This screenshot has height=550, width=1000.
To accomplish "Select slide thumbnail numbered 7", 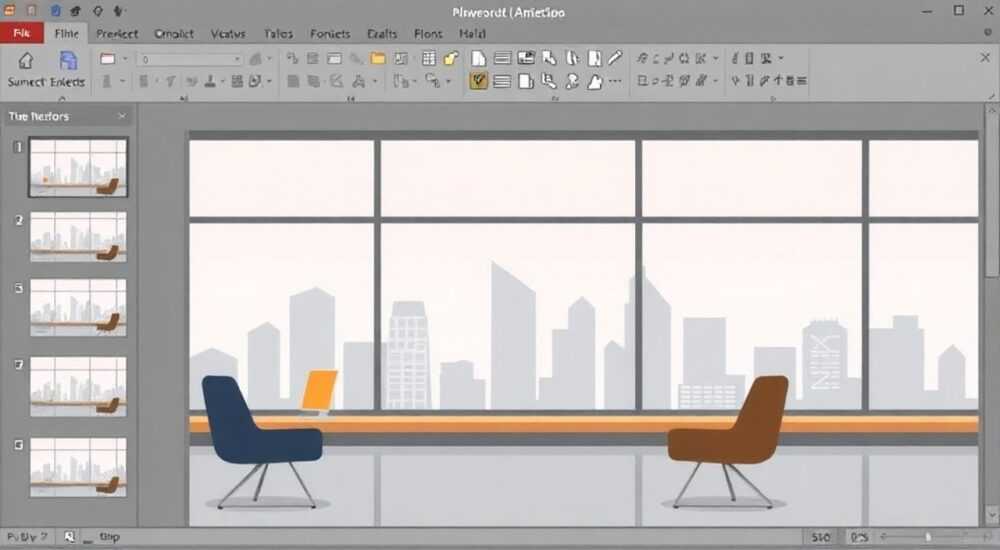I will [78, 387].
